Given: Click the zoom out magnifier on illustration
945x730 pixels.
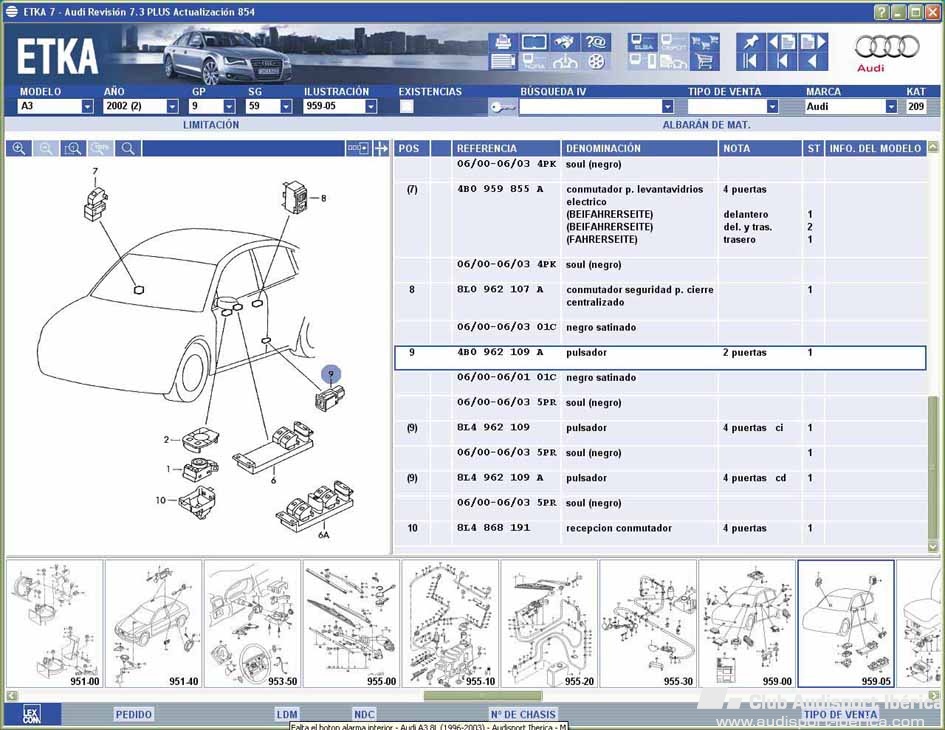Looking at the screenshot, I should click(46, 148).
